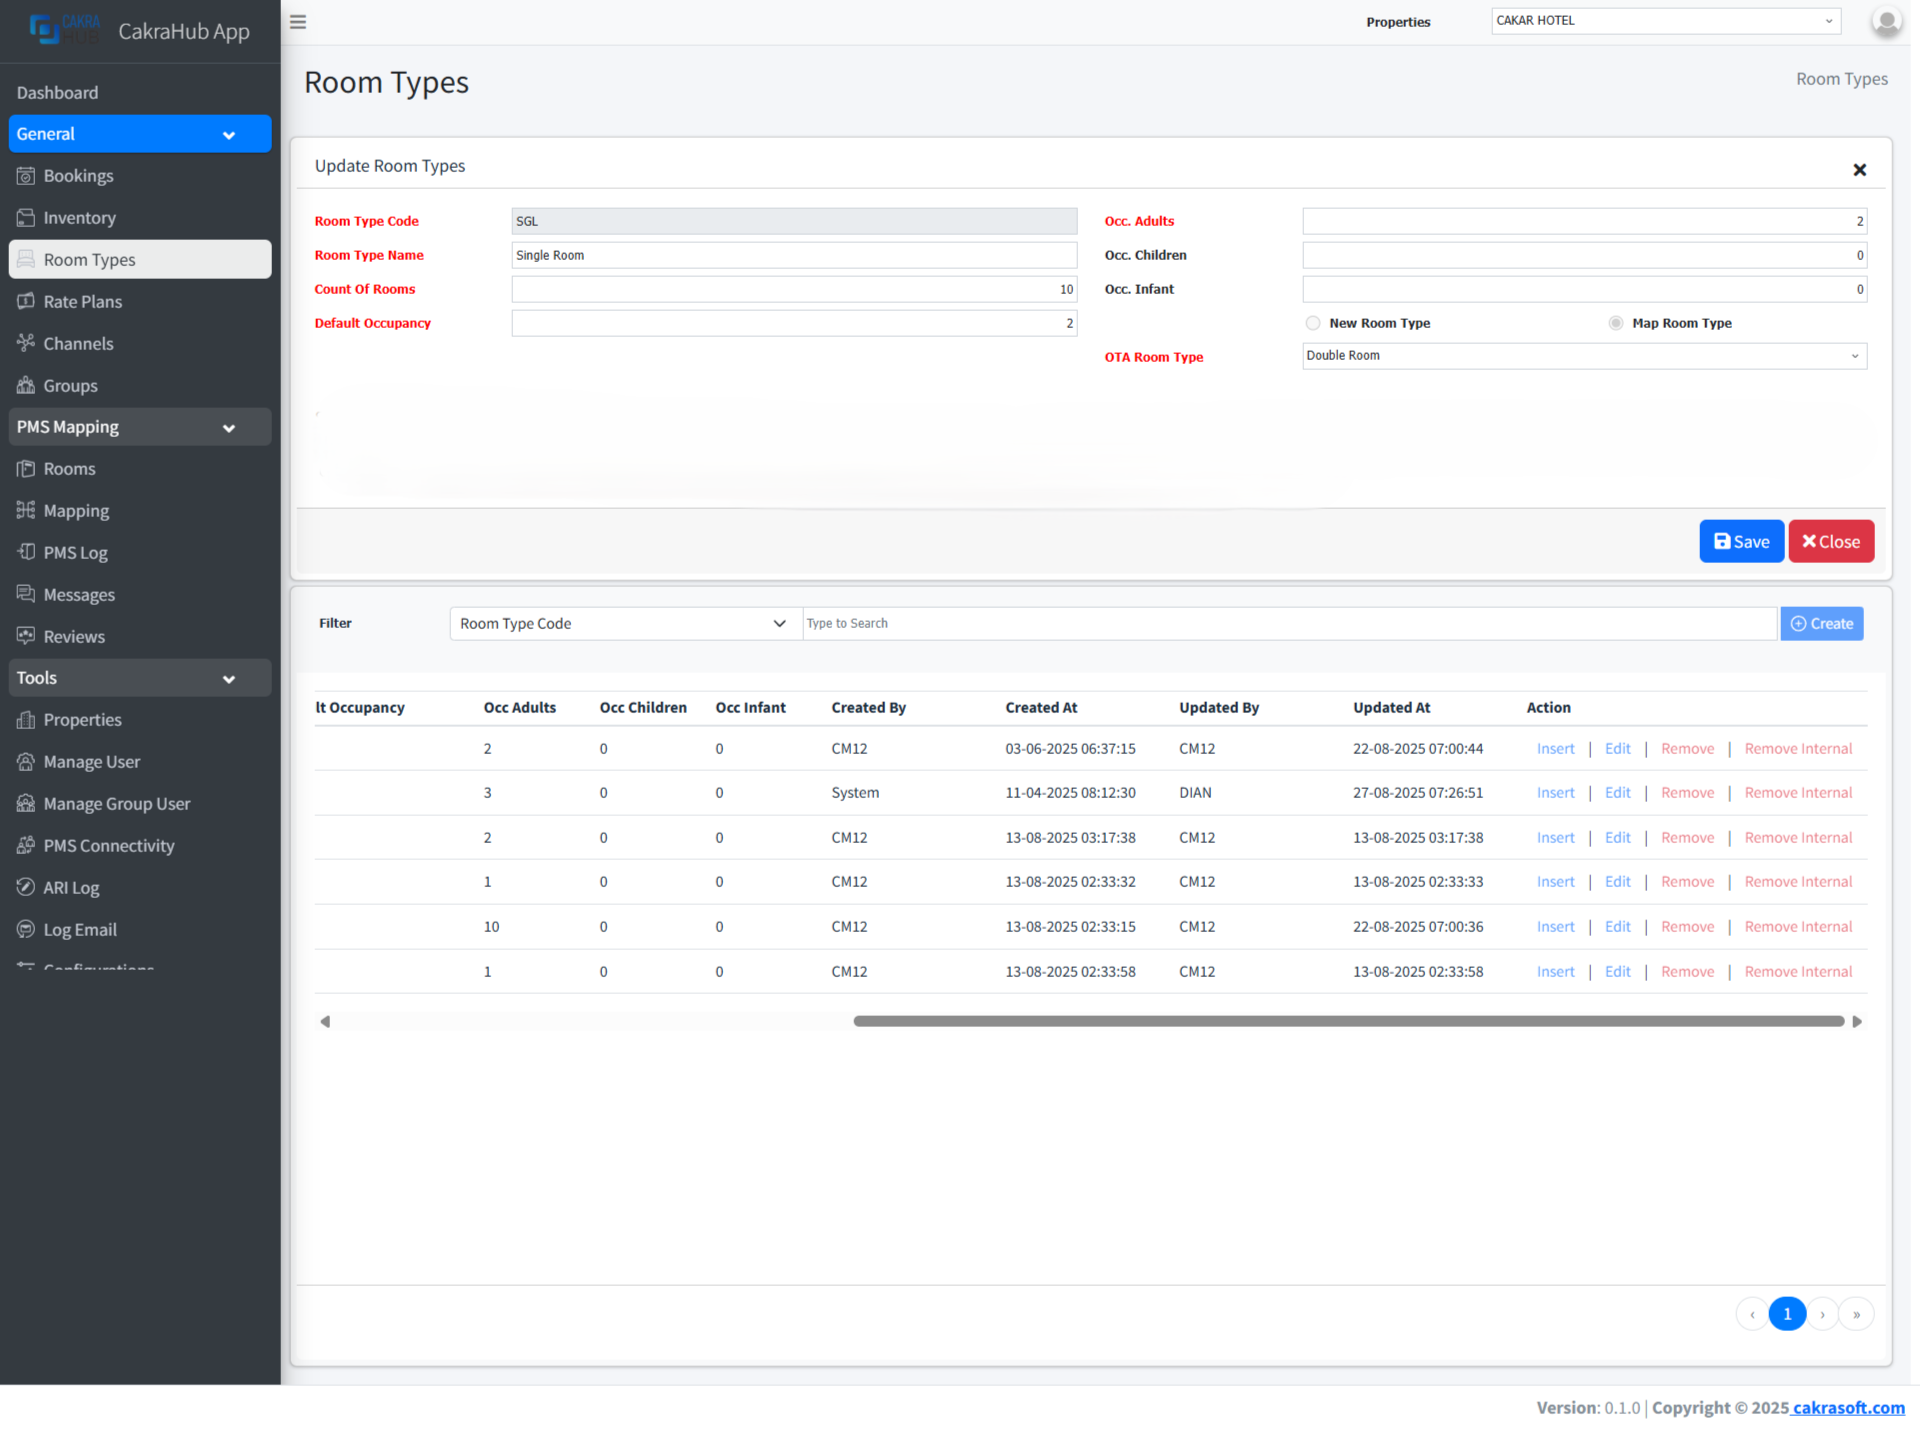Close Update Room Types panel with X
The height and width of the screenshot is (1429, 1920).
click(1859, 170)
